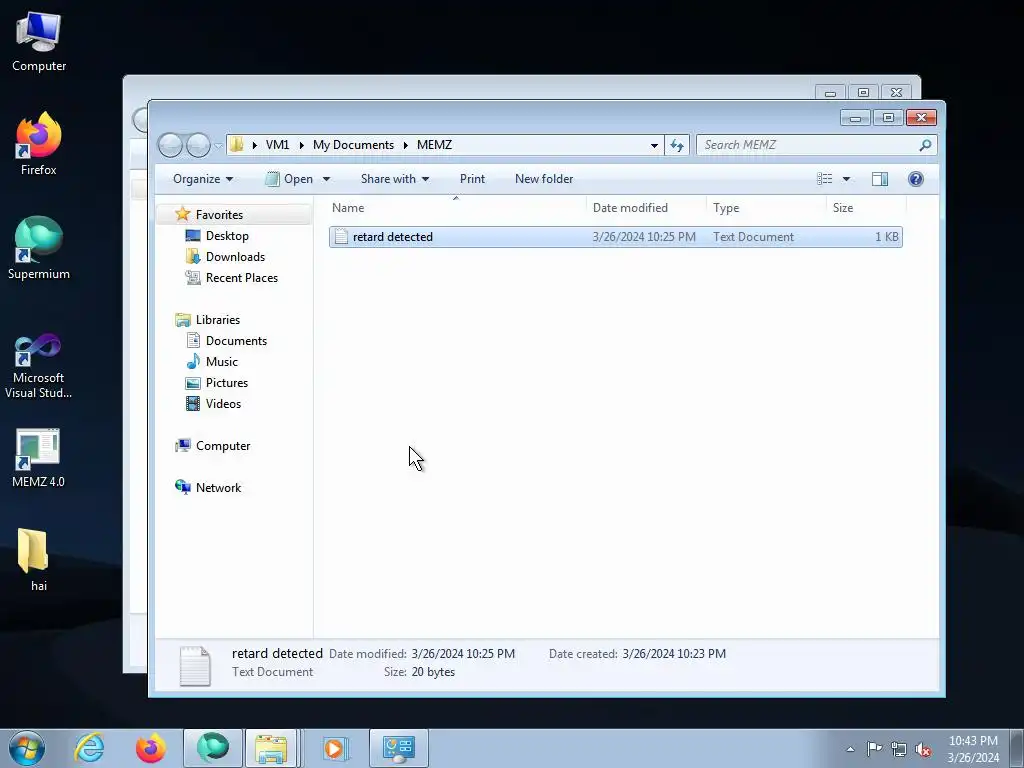Open Downloads under Favorites
This screenshot has width=1024, height=768.
(235, 257)
